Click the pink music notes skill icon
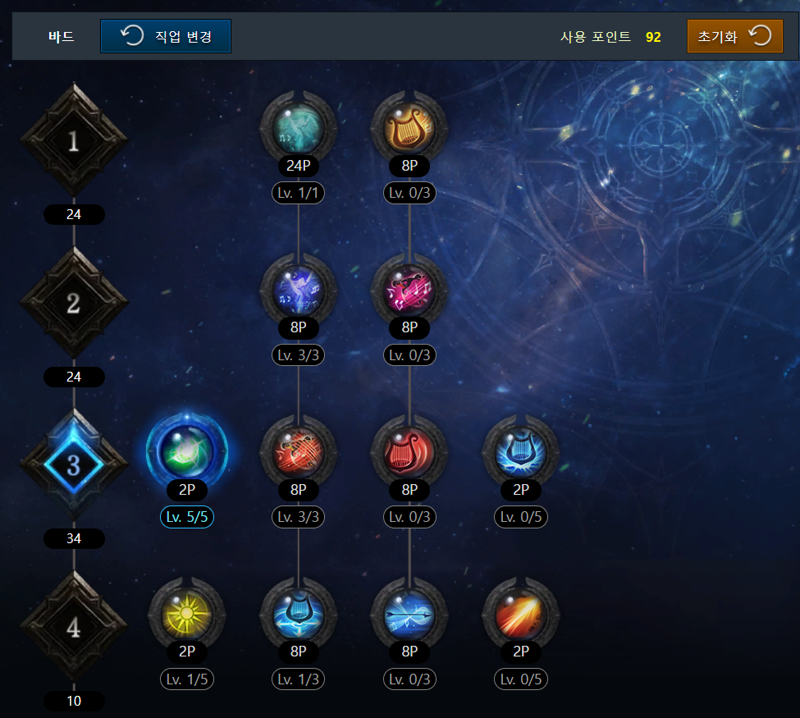Viewport: 800px width, 718px height. click(x=409, y=290)
